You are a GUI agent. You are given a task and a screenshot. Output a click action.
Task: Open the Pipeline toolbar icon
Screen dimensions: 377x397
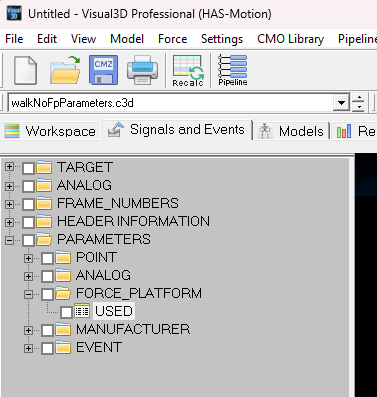pos(233,70)
